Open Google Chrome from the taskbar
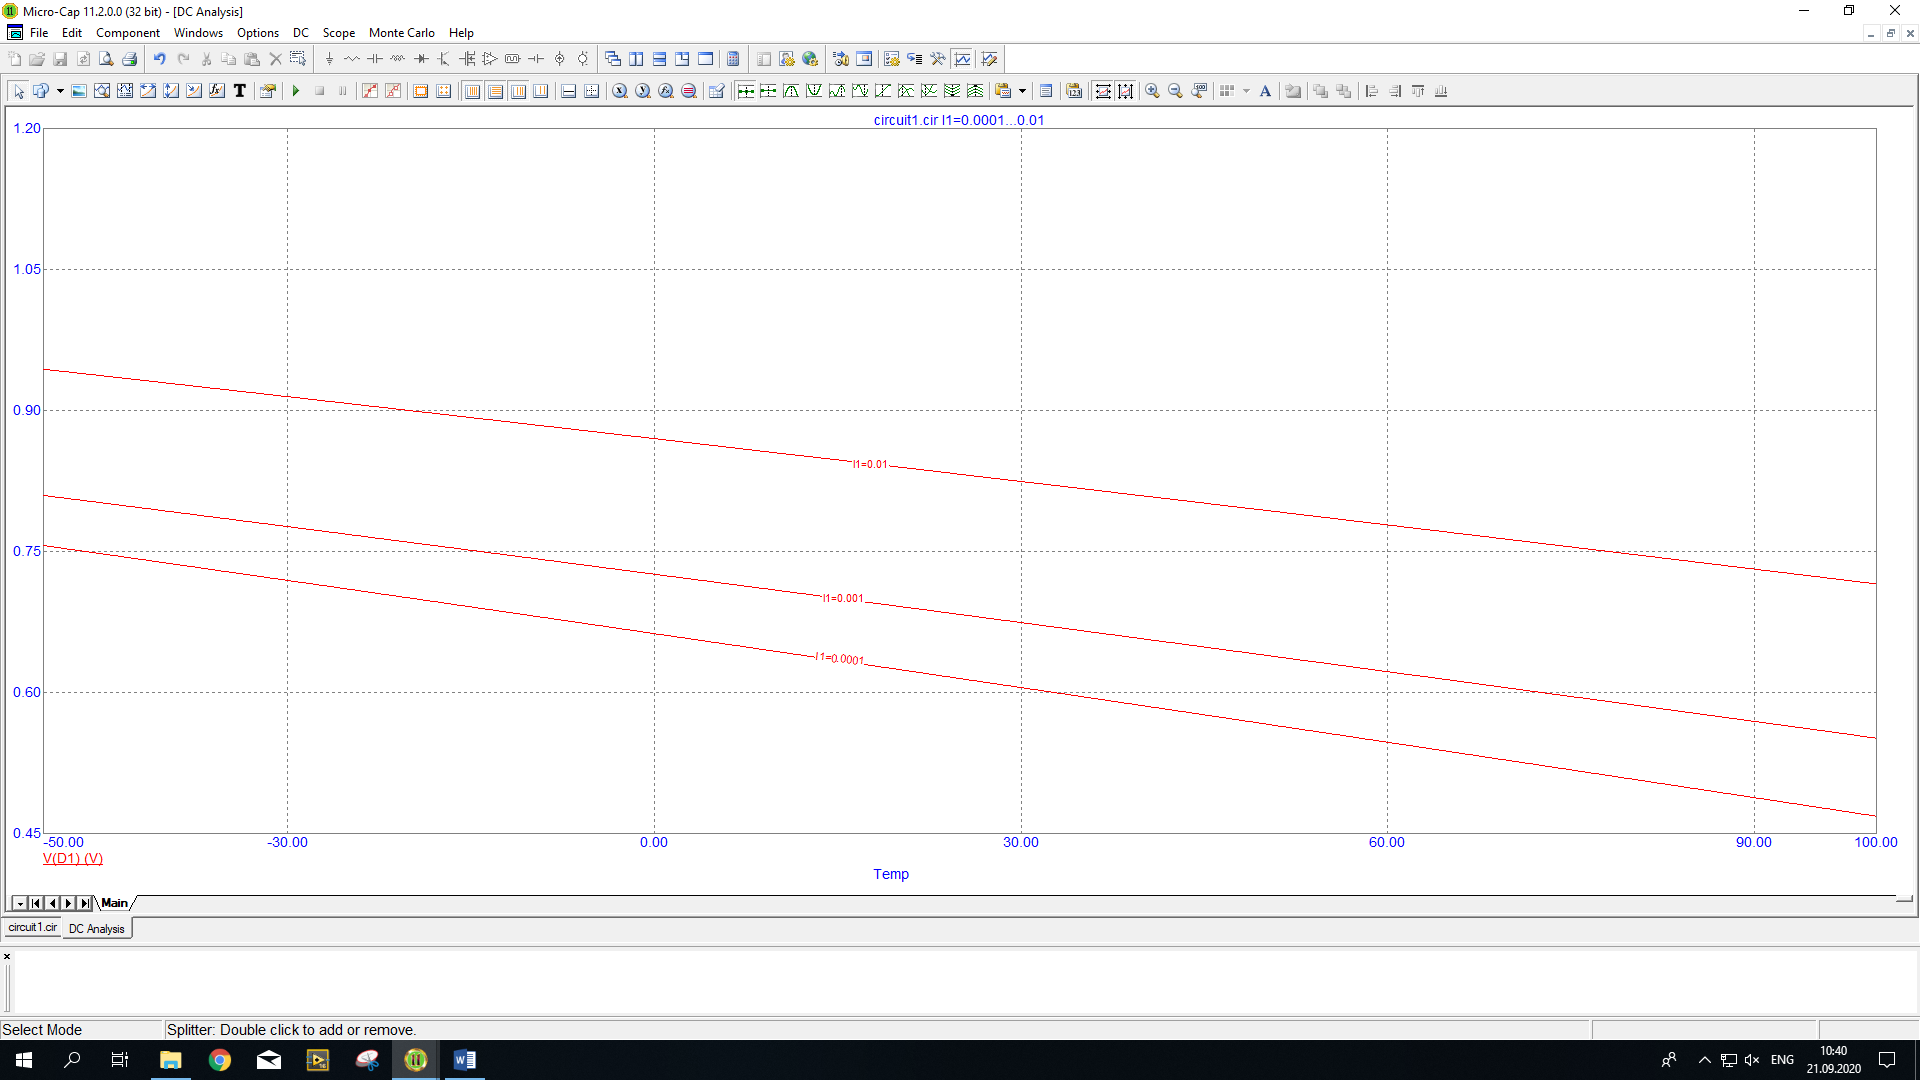This screenshot has height=1080, width=1920. pyautogui.click(x=220, y=1060)
